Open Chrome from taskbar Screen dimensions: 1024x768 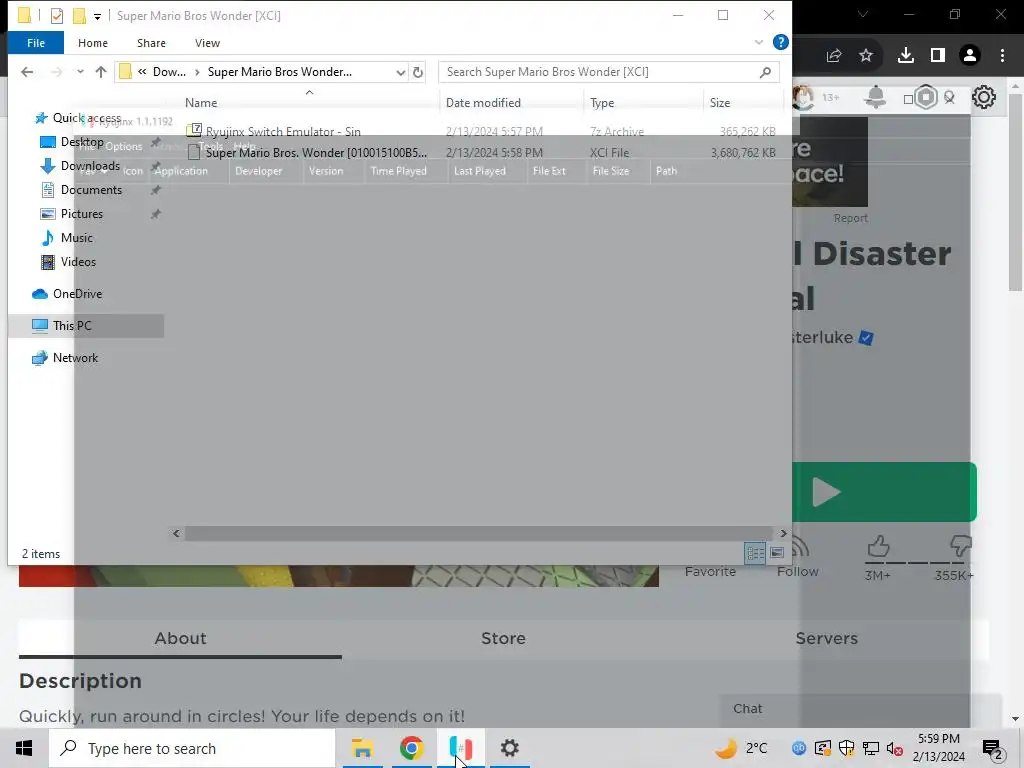(411, 748)
